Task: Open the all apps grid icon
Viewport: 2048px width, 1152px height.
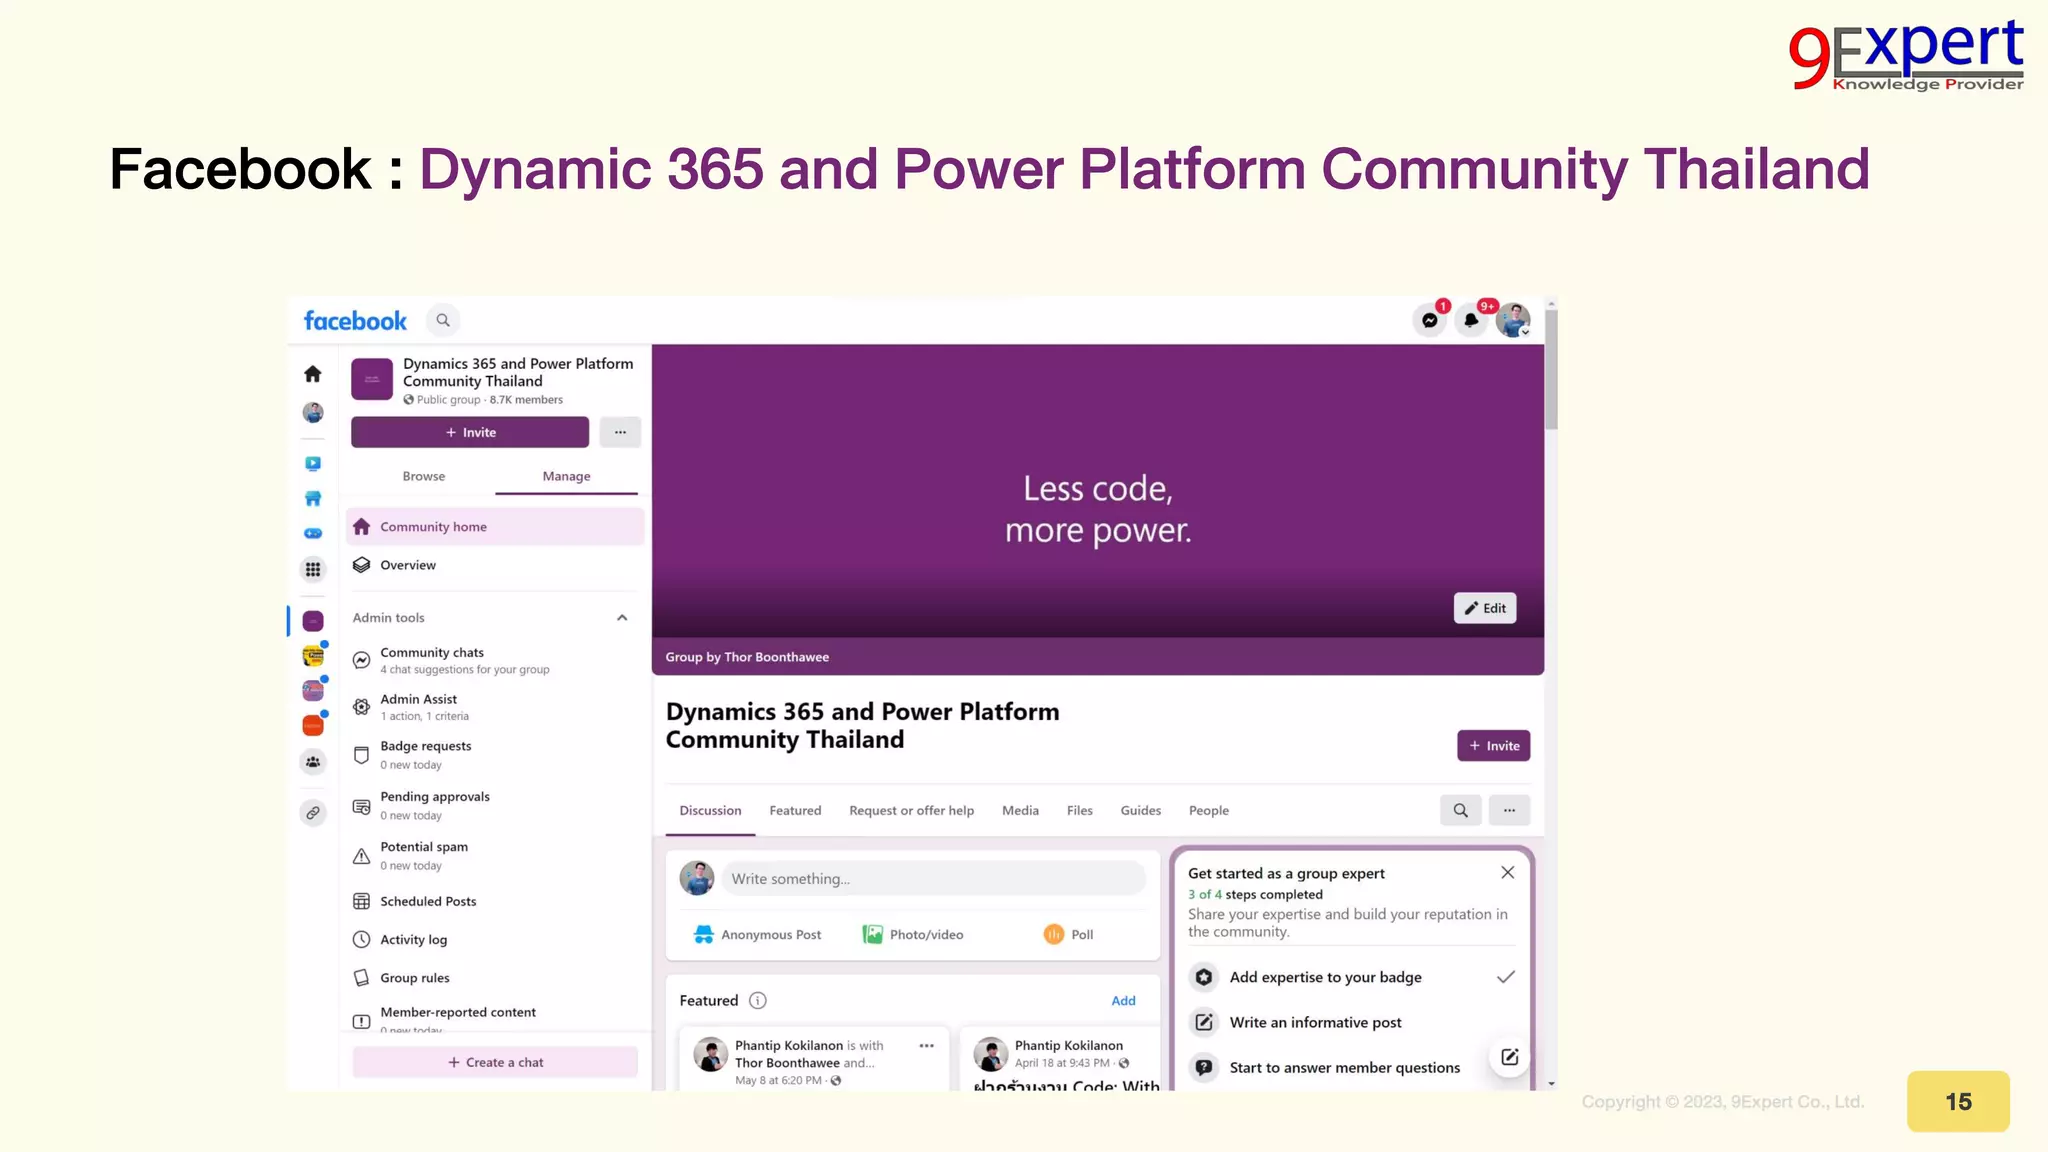Action: [313, 570]
